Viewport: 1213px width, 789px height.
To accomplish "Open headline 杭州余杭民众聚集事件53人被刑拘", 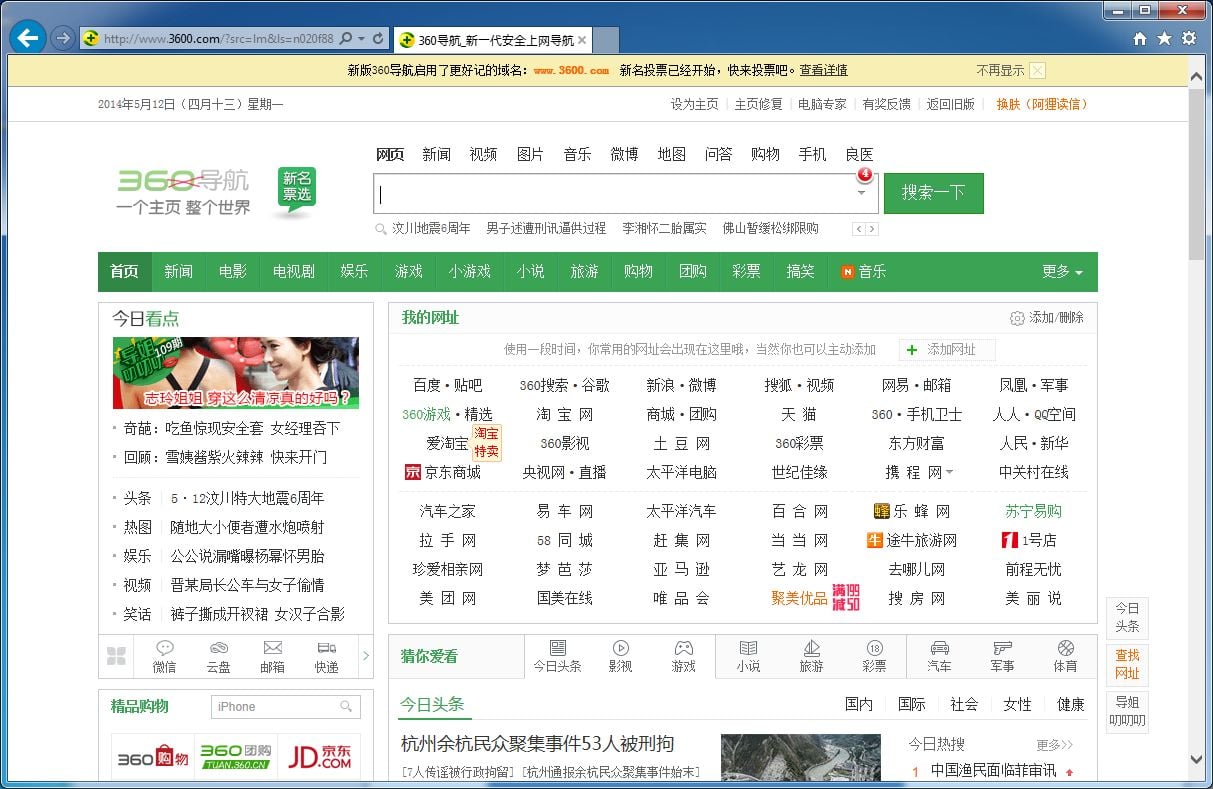I will tap(537, 744).
